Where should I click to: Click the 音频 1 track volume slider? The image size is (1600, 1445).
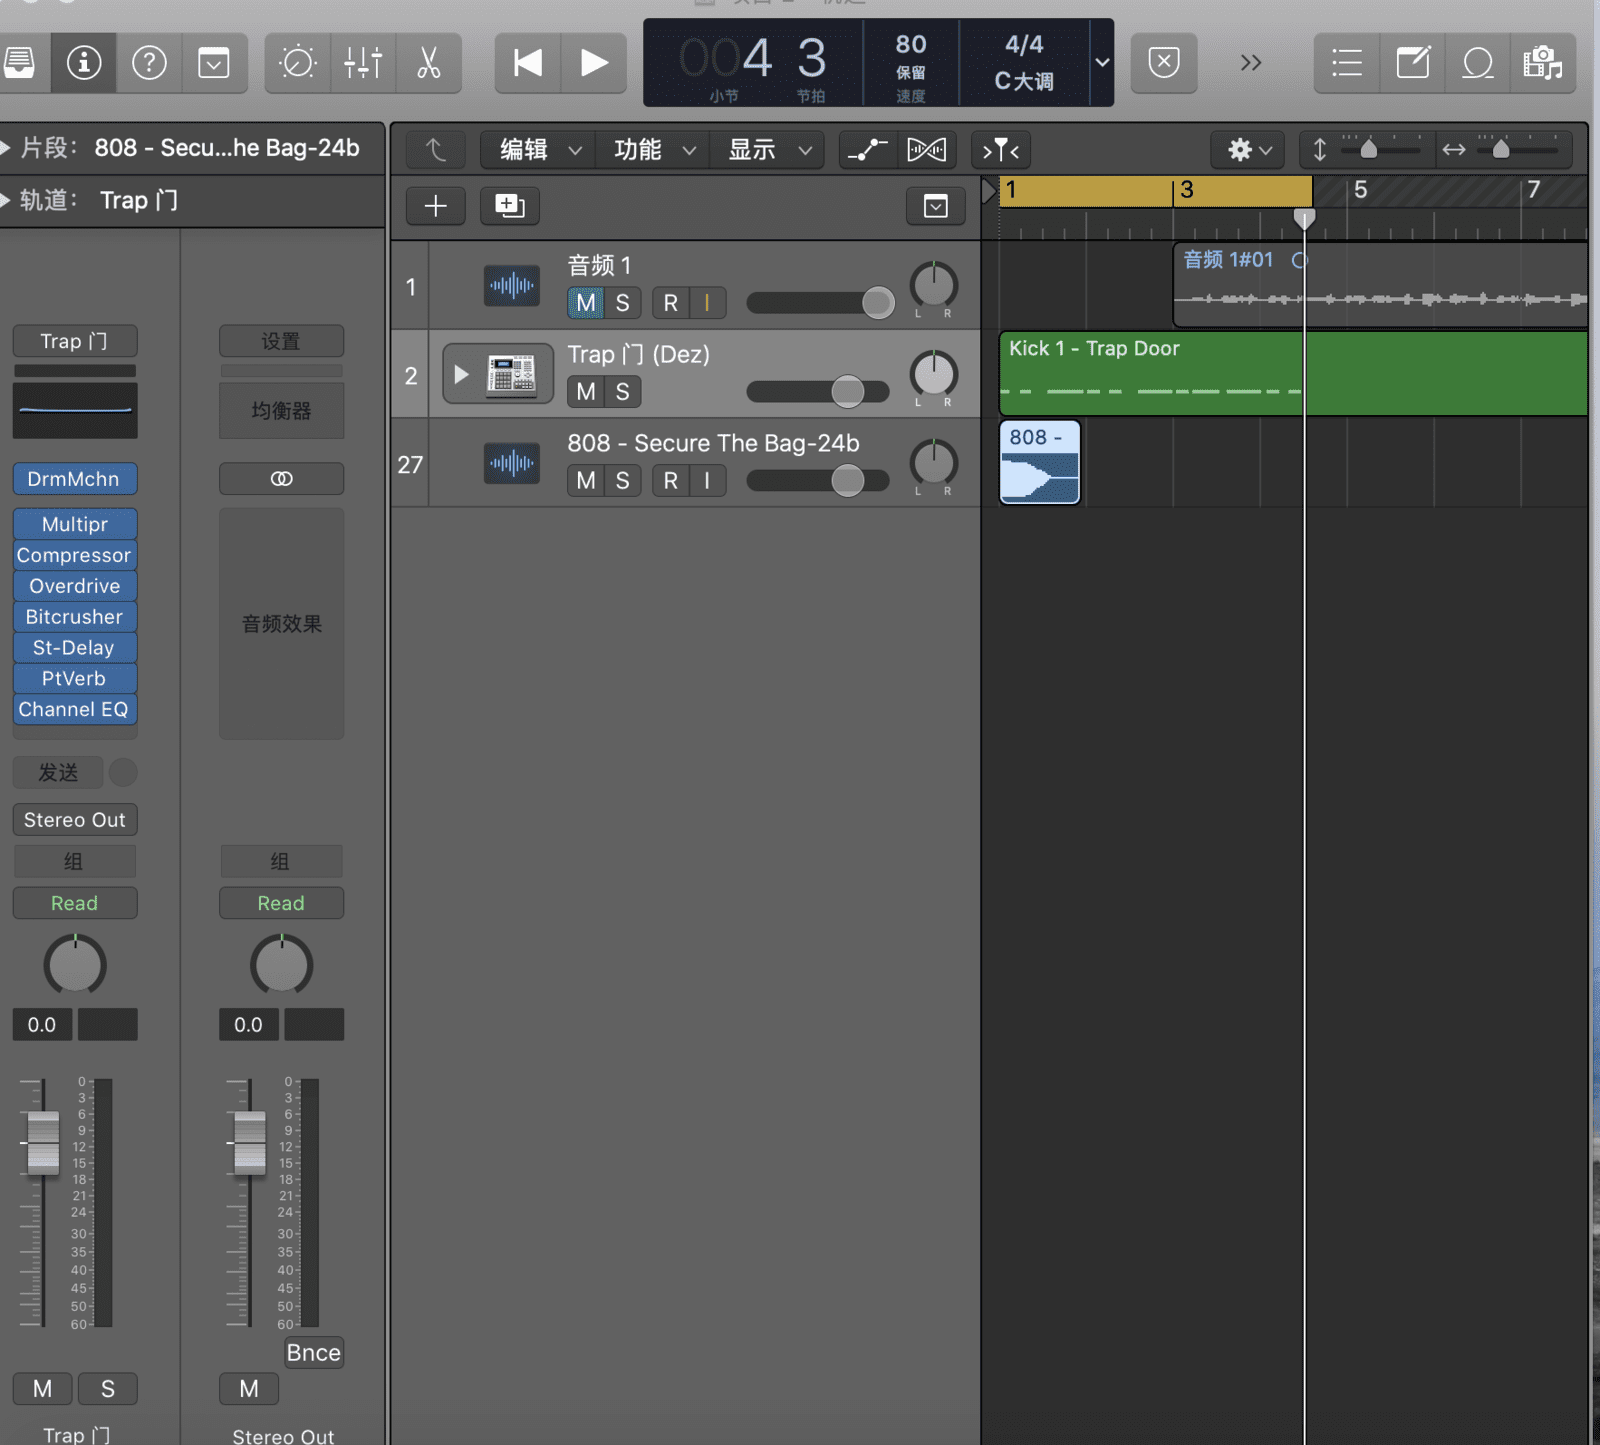click(x=820, y=303)
